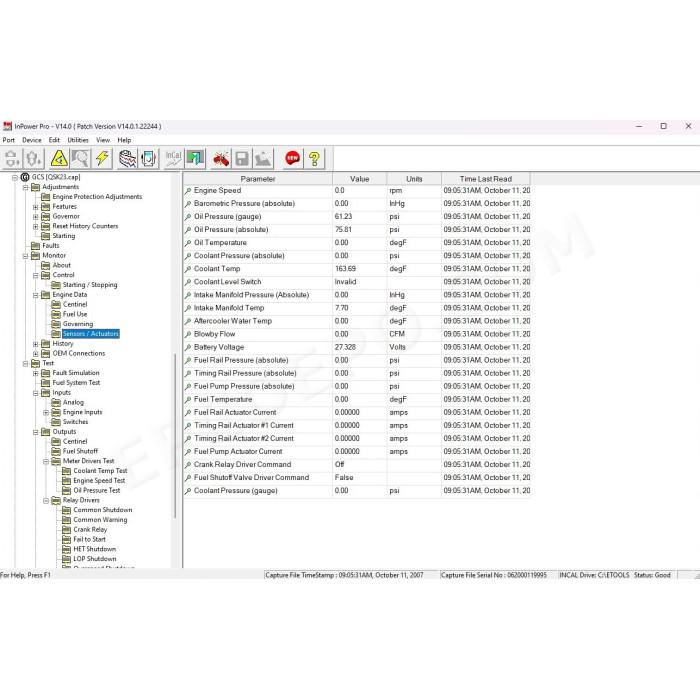Screen dimensions: 700x700
Task: Click the Parameter column header
Action: tap(258, 179)
